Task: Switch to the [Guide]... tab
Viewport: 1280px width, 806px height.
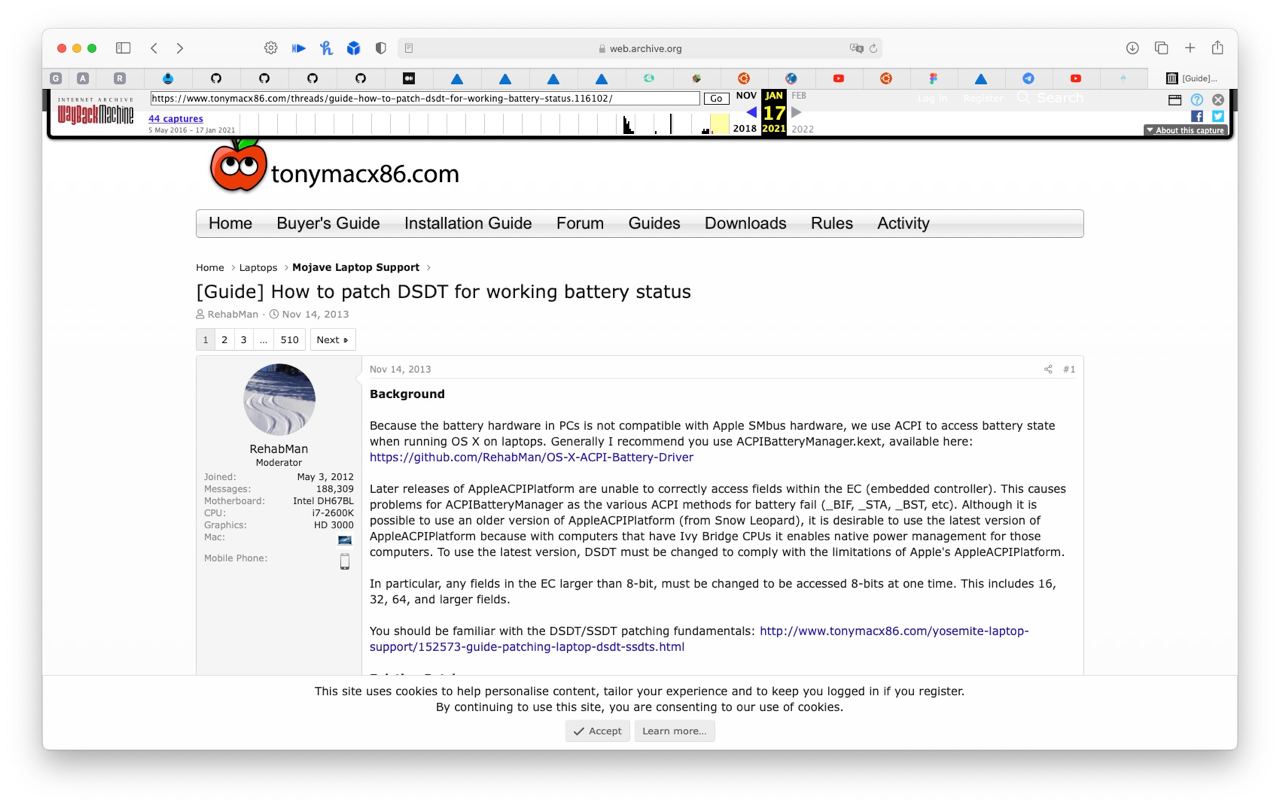Action: point(1191,78)
